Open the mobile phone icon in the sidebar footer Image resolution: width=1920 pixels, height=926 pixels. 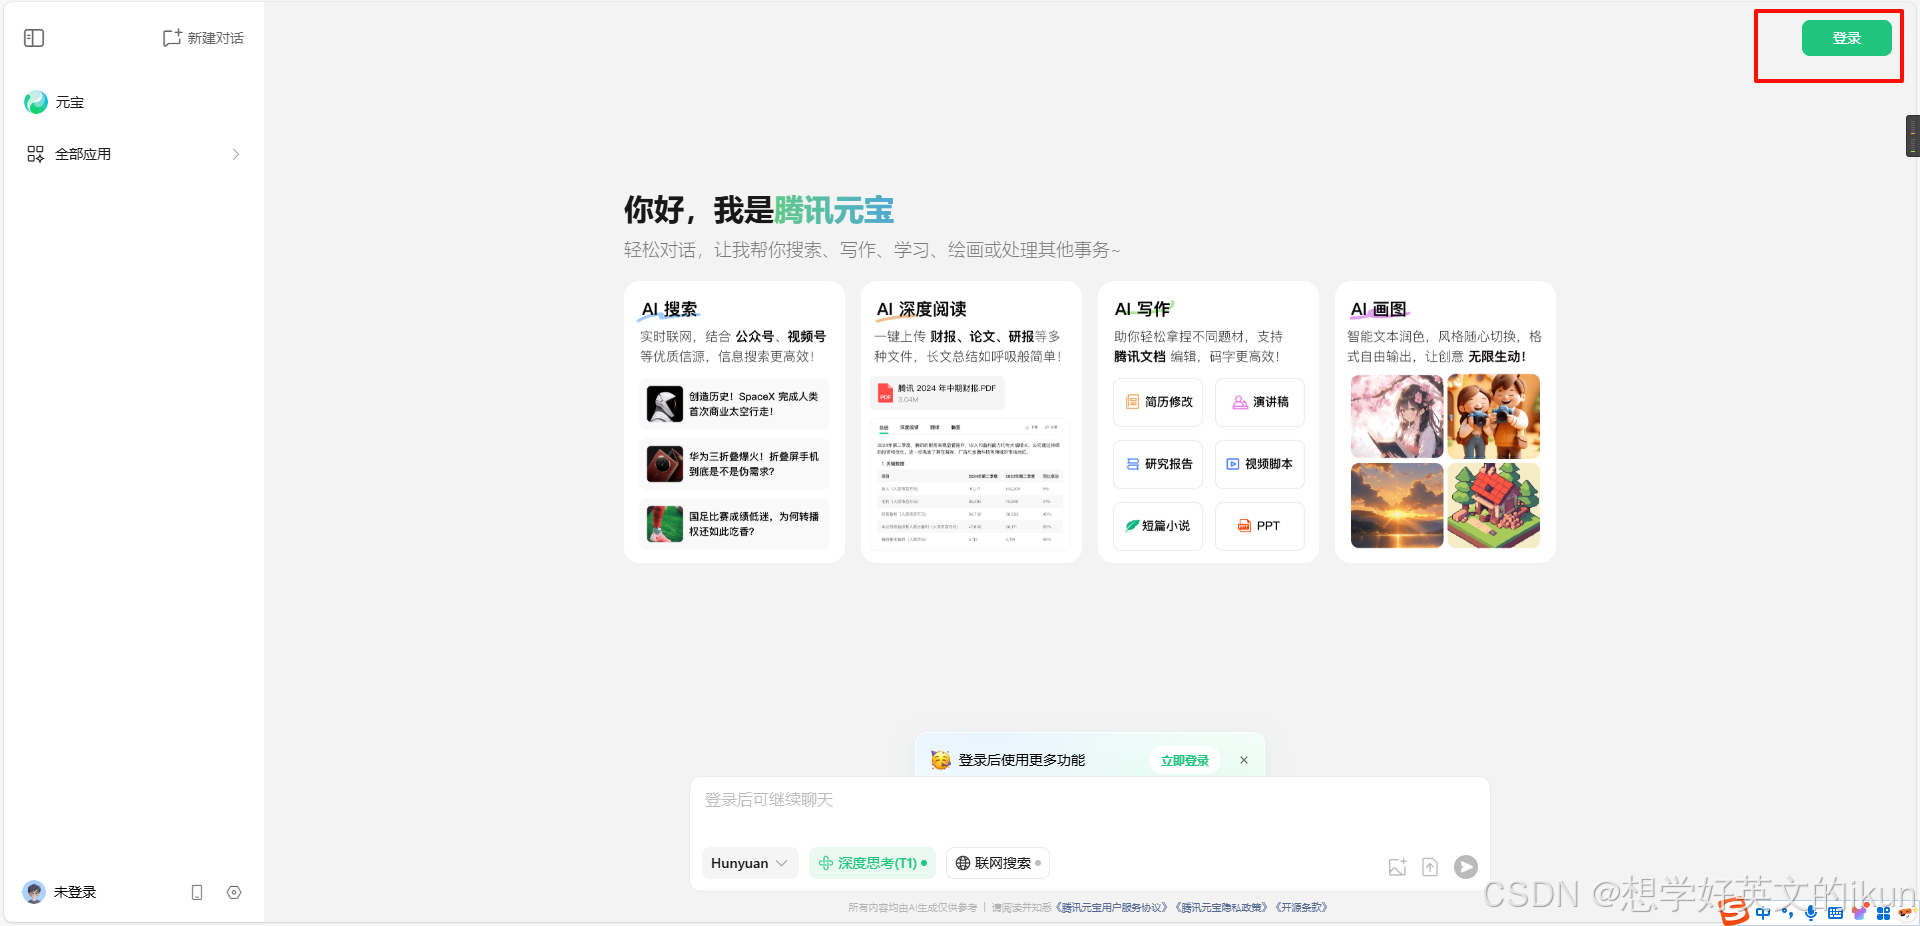point(197,892)
